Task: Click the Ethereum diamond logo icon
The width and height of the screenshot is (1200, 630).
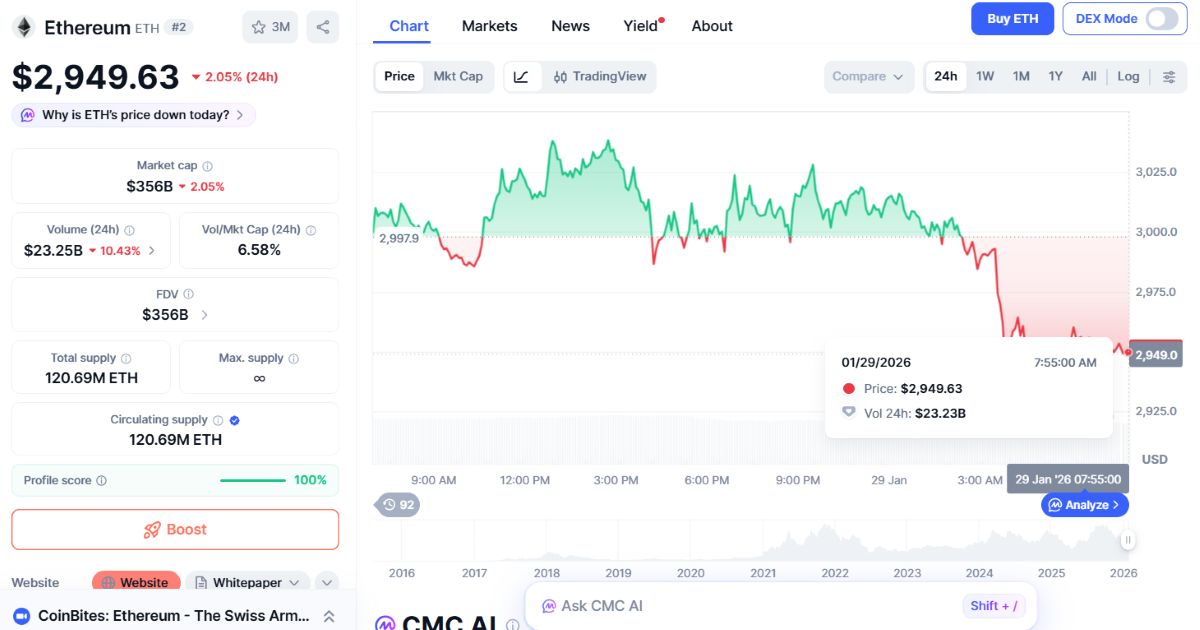Action: pos(23,27)
